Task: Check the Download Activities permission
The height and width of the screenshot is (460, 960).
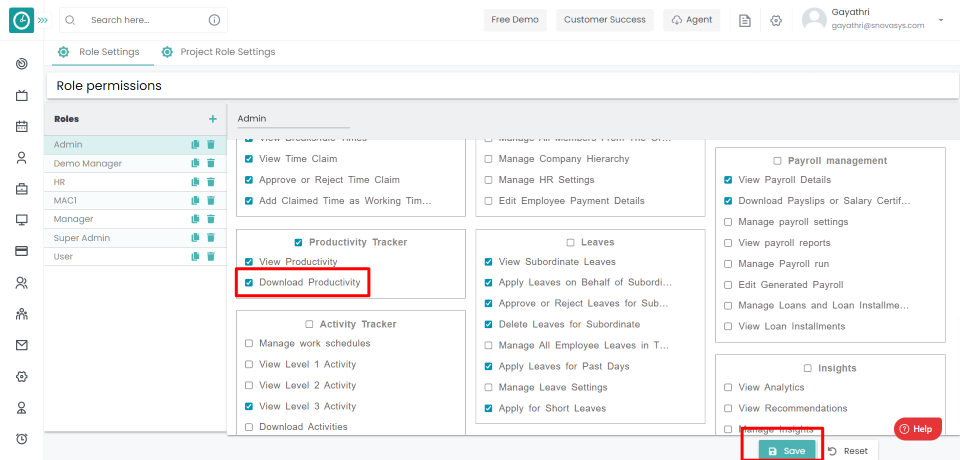Action: pyautogui.click(x=249, y=427)
